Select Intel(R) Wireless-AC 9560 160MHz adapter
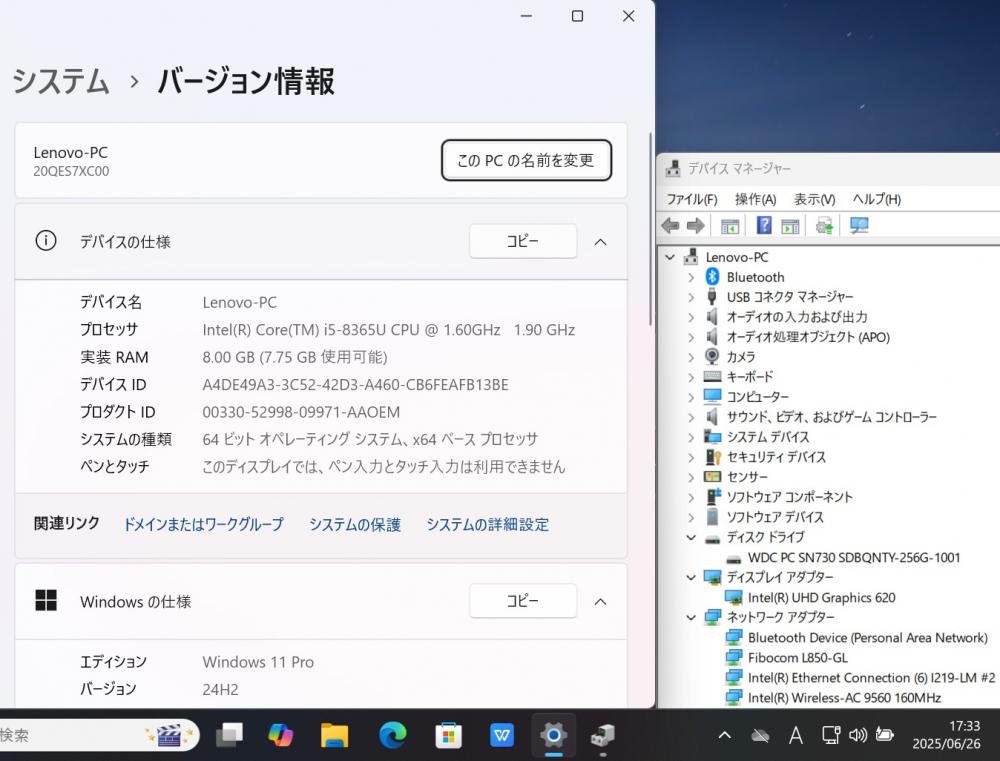The height and width of the screenshot is (761, 1000). point(844,698)
